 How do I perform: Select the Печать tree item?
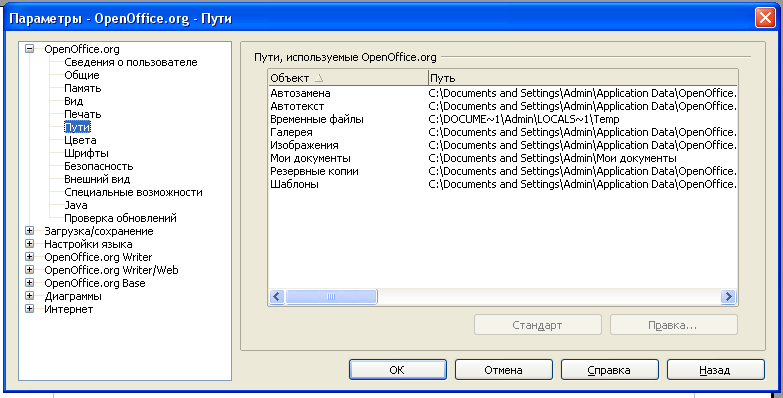83,114
